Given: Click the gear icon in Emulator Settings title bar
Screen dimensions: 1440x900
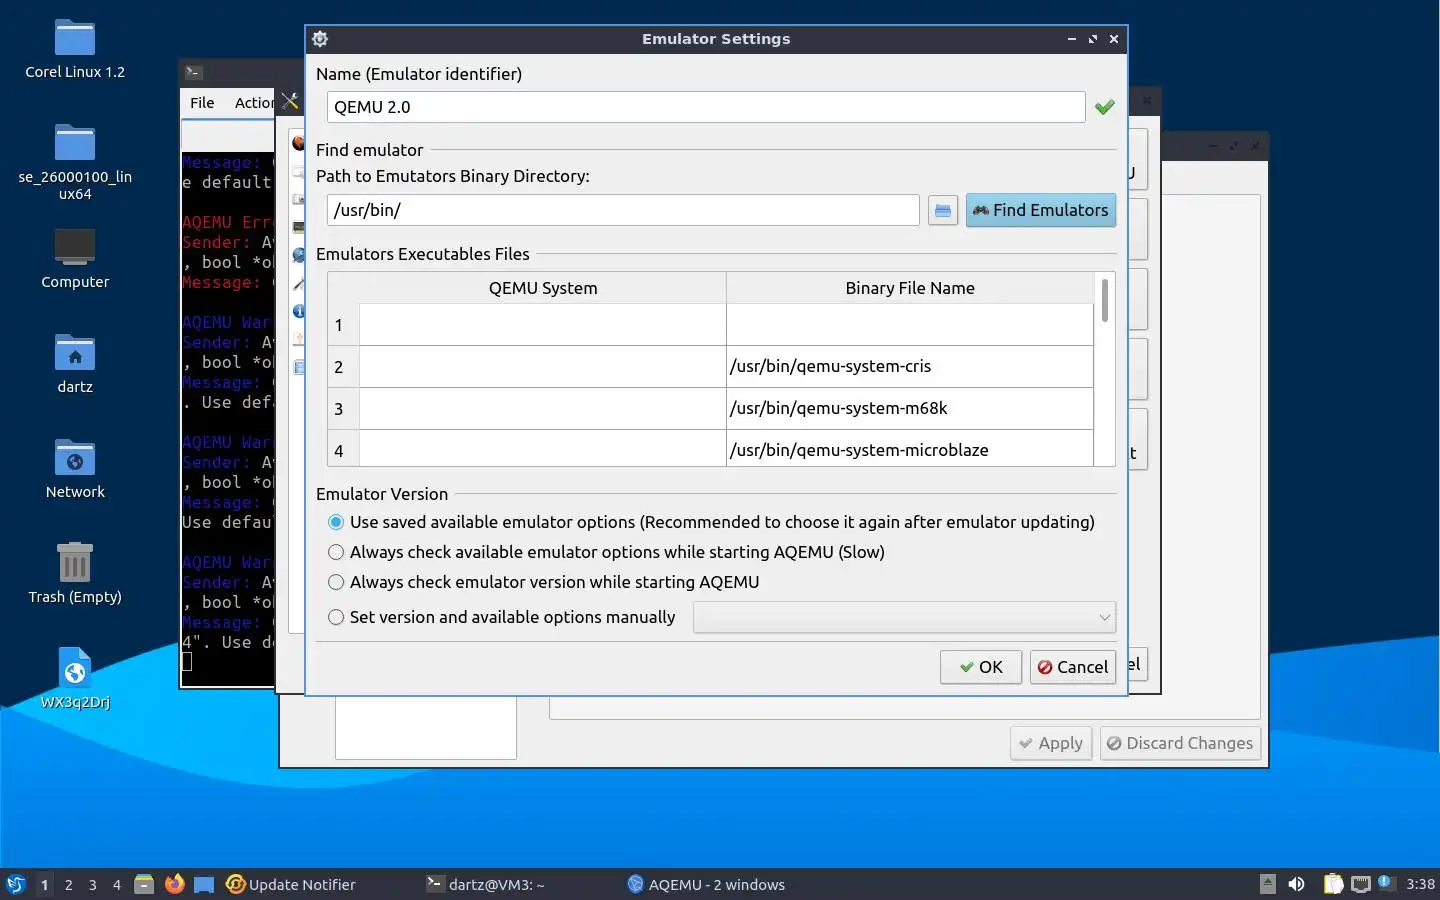Looking at the screenshot, I should pos(320,39).
